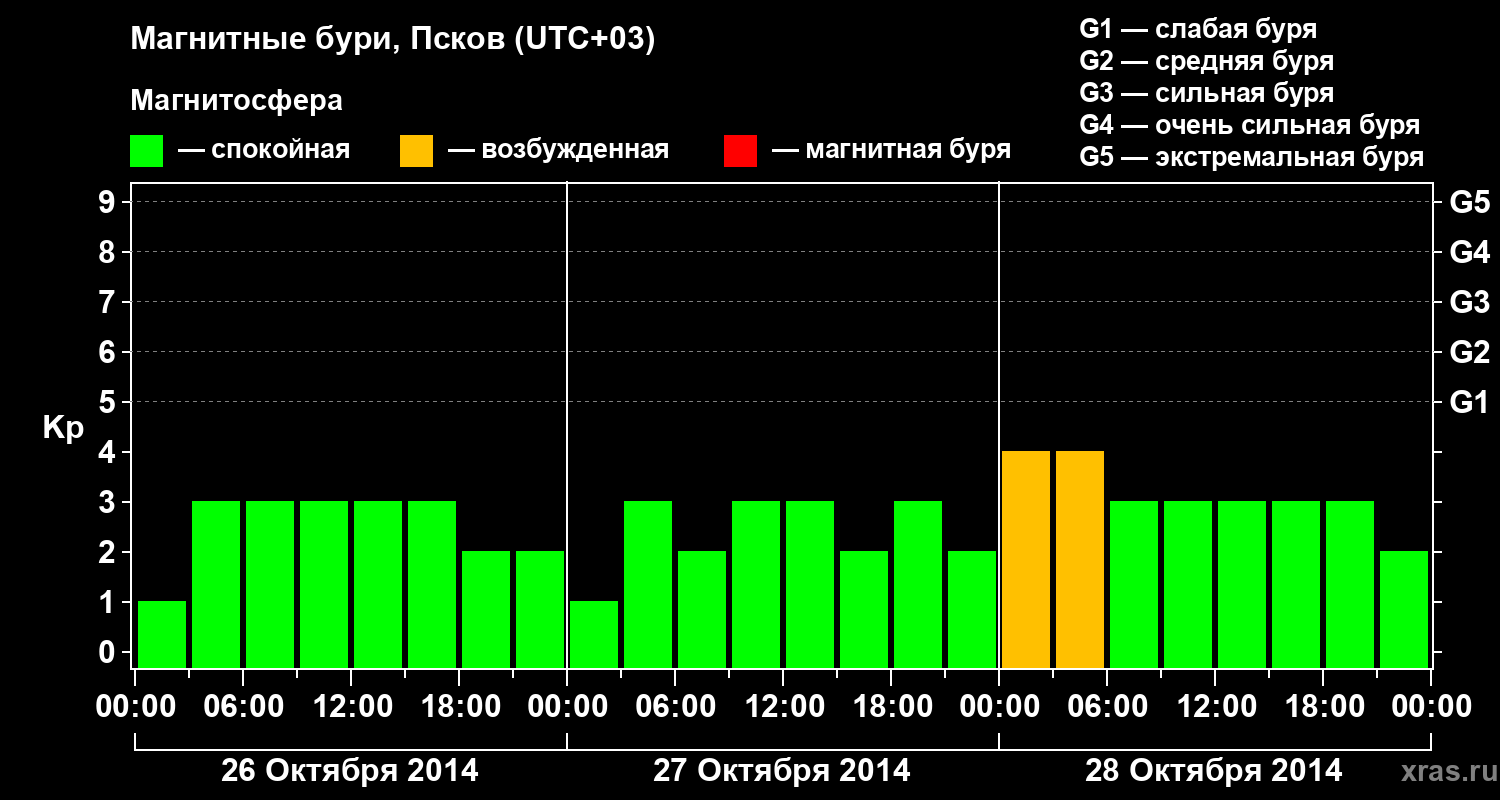
Task: Click the '00:00' label between 27 and 28 October
Action: click(999, 706)
